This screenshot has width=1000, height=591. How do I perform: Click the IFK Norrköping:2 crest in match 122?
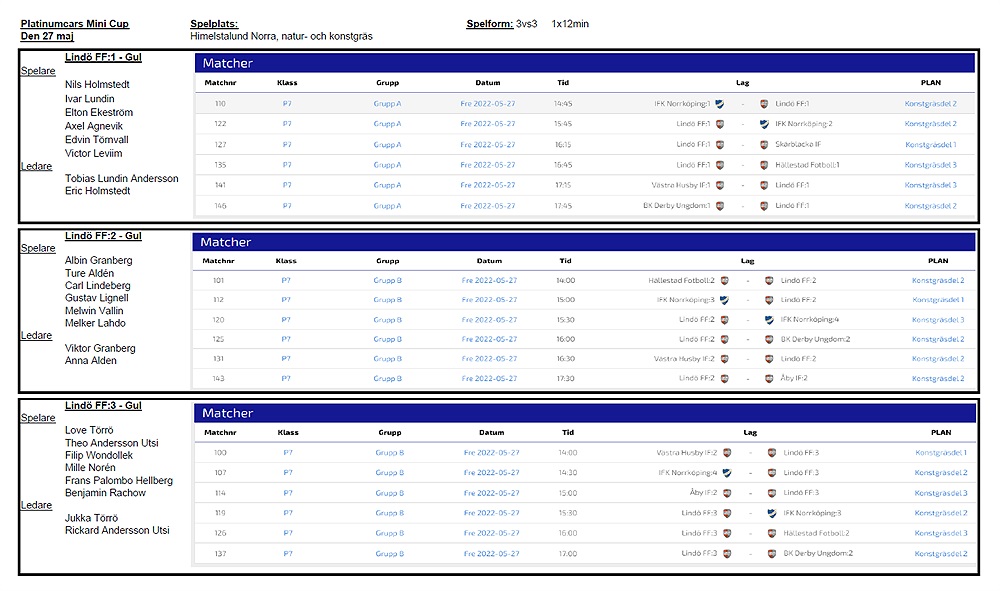click(x=764, y=124)
